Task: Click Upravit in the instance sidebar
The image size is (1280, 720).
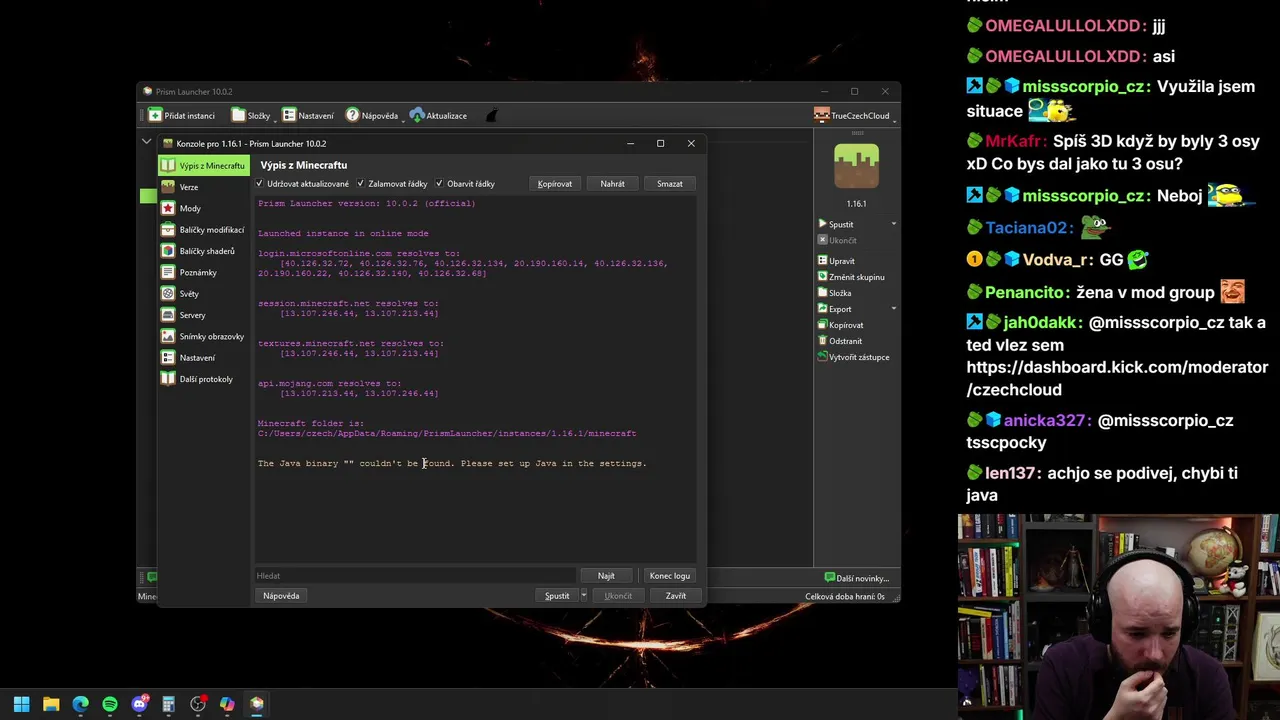Action: (835, 261)
